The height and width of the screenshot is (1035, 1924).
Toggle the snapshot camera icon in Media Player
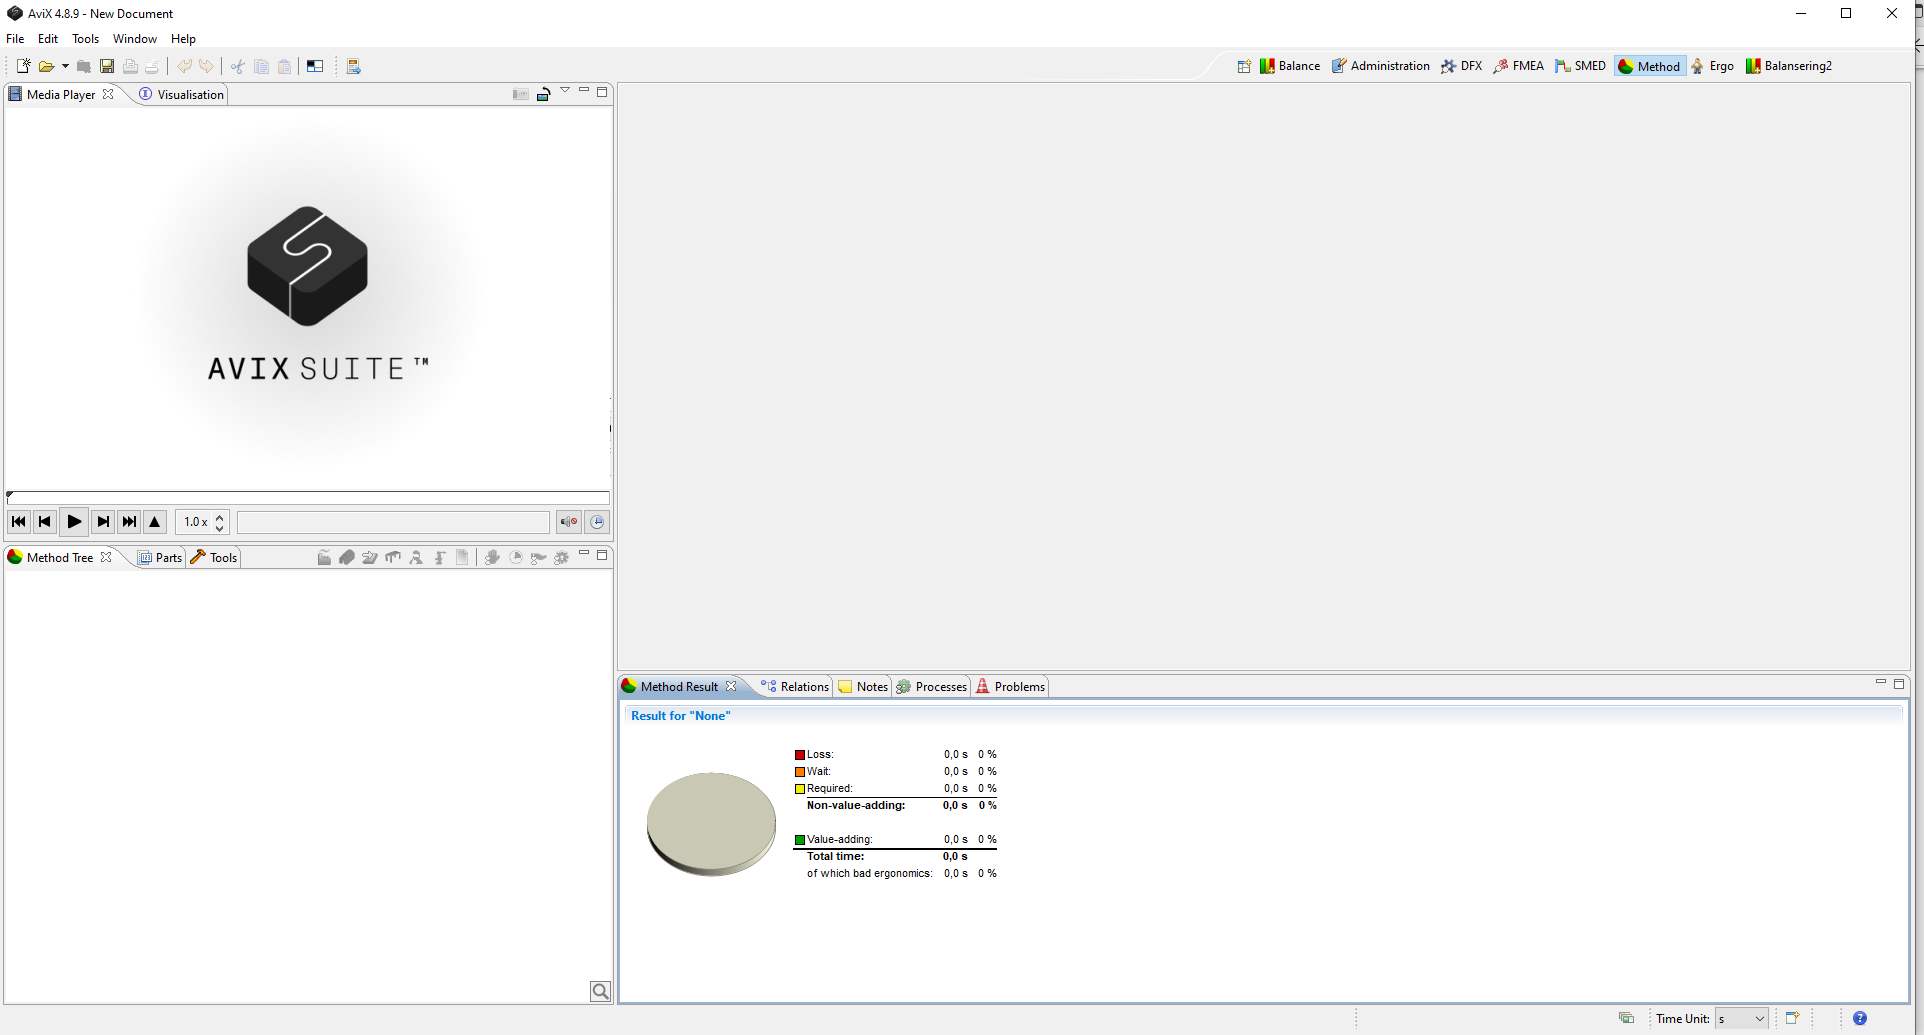[x=520, y=93]
